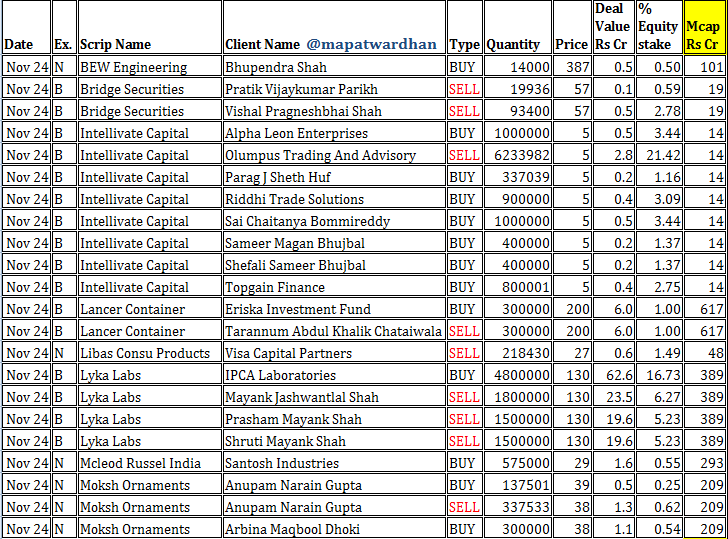
Task: Click the 'Type' column header
Action: pyautogui.click(x=464, y=27)
